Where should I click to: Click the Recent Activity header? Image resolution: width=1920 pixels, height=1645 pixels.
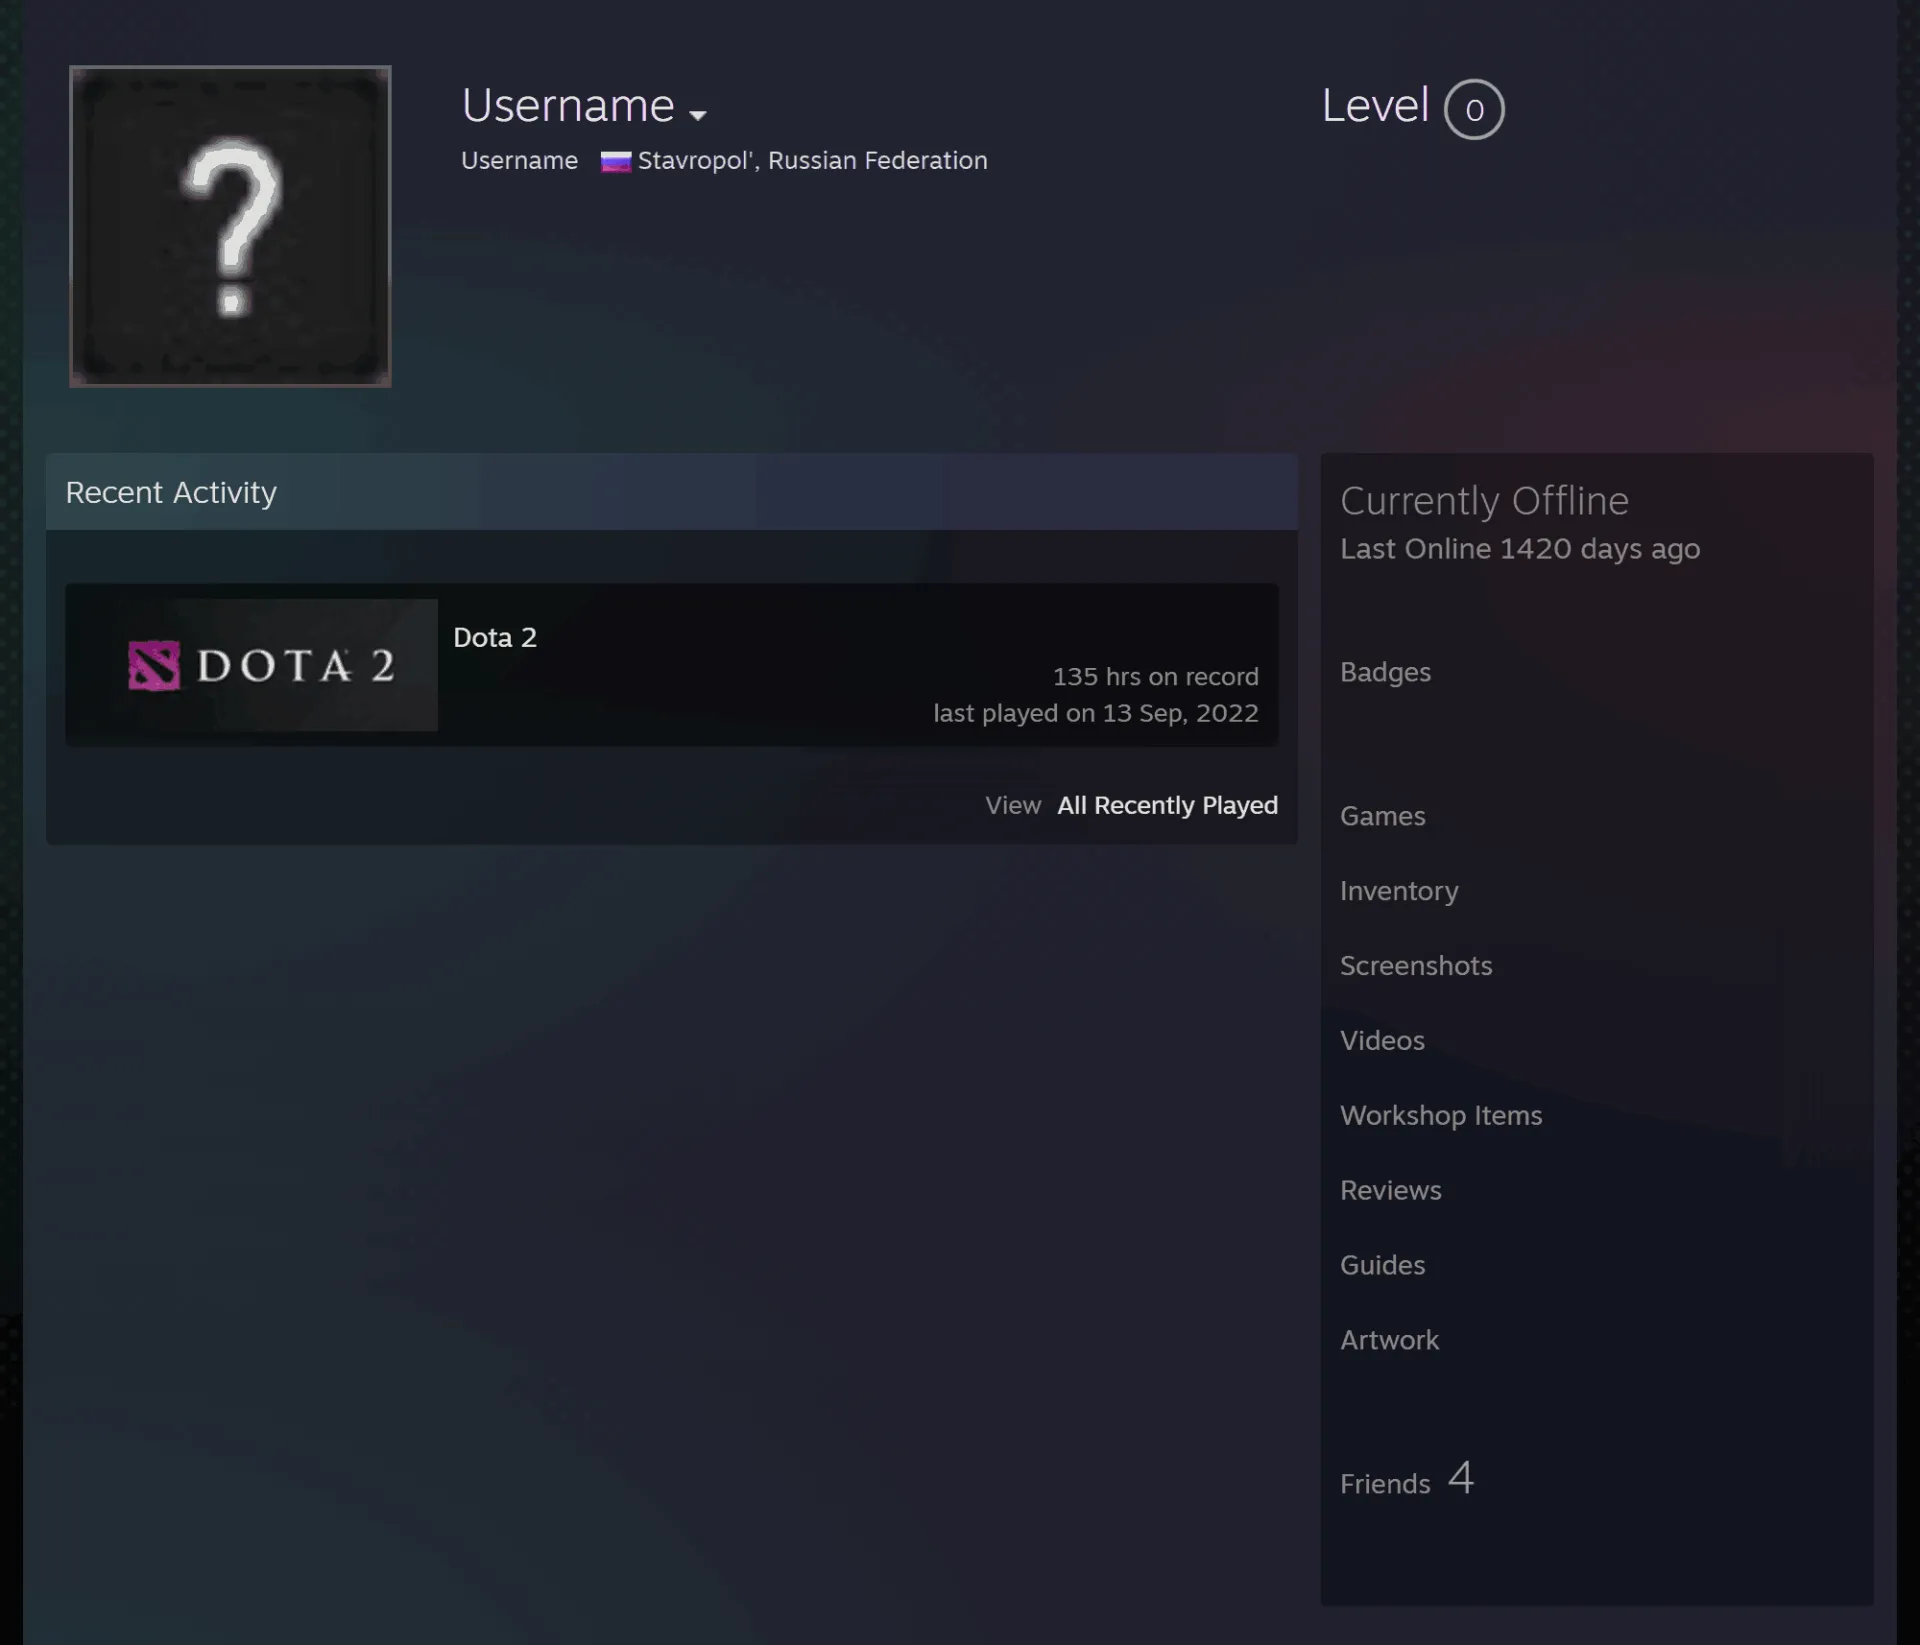[671, 492]
